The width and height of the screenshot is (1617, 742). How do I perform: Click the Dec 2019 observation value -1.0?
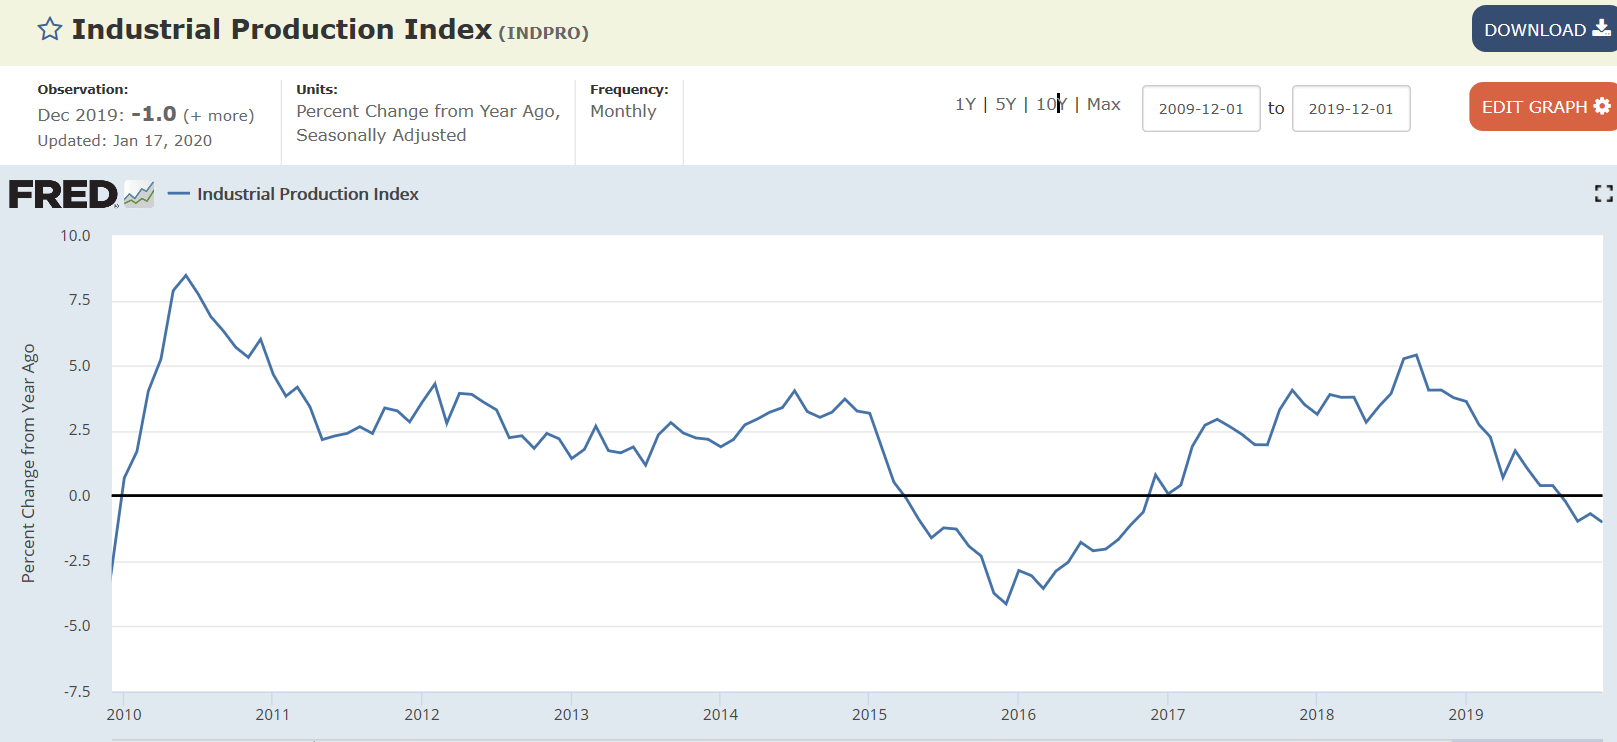pos(154,114)
